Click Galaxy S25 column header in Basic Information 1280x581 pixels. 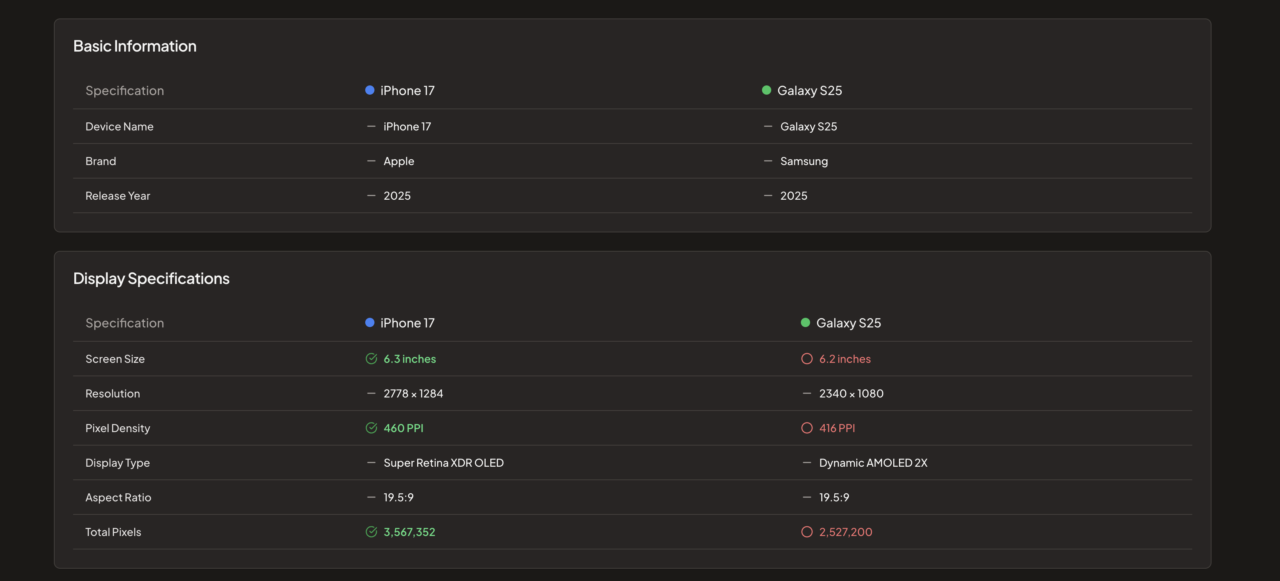click(809, 91)
